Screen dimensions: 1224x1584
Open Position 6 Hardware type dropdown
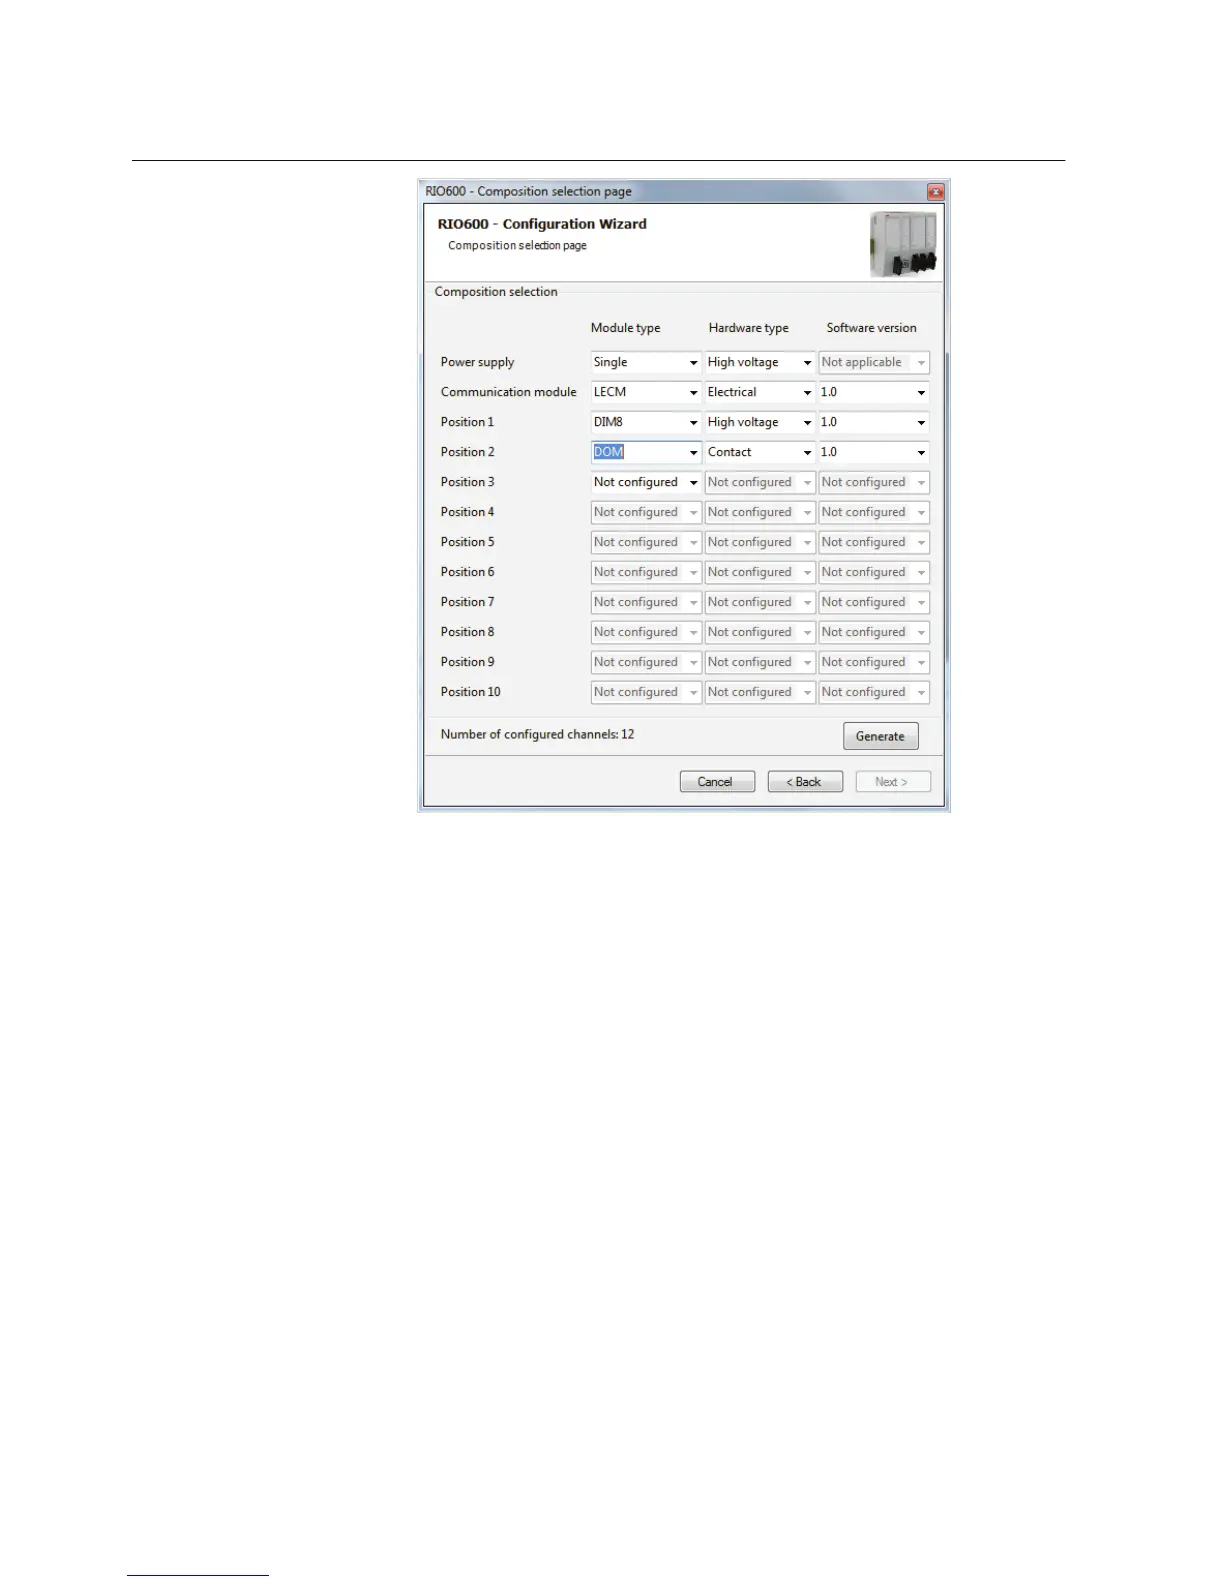760,572
